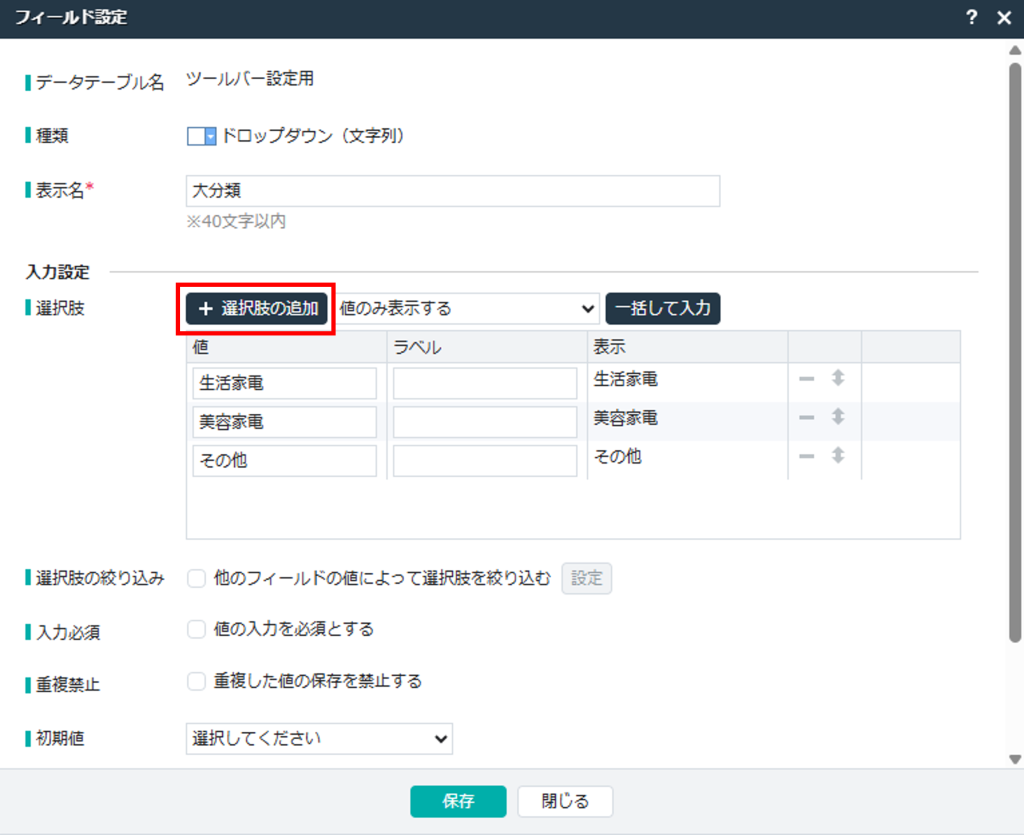This screenshot has height=835, width=1024.
Task: Click the reorder arrows for 美容家電 row
Action: pos(838,417)
